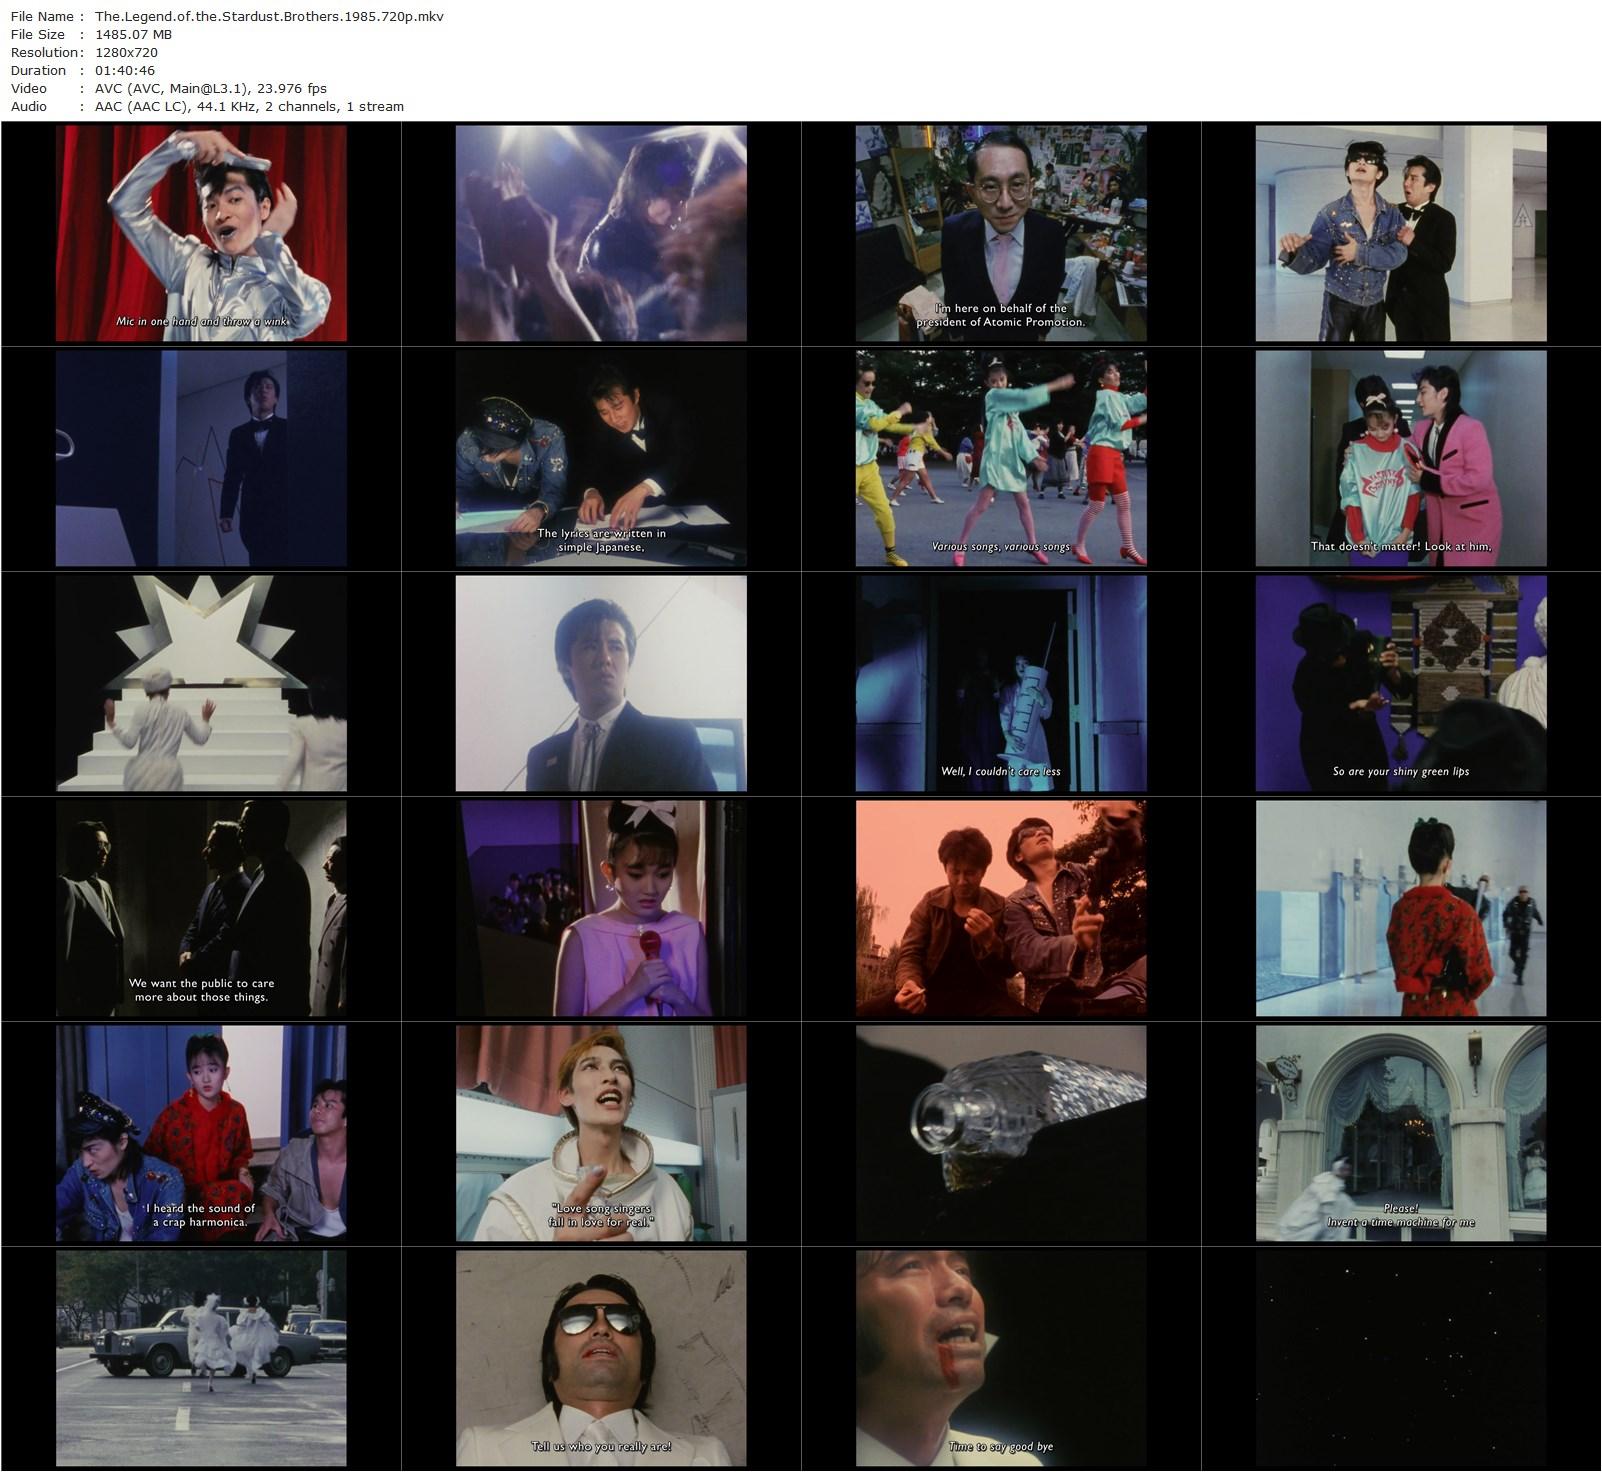Click the thumbnail captioned "Time to say good bye"
The height and width of the screenshot is (1472, 1602).
pos(1001,1358)
